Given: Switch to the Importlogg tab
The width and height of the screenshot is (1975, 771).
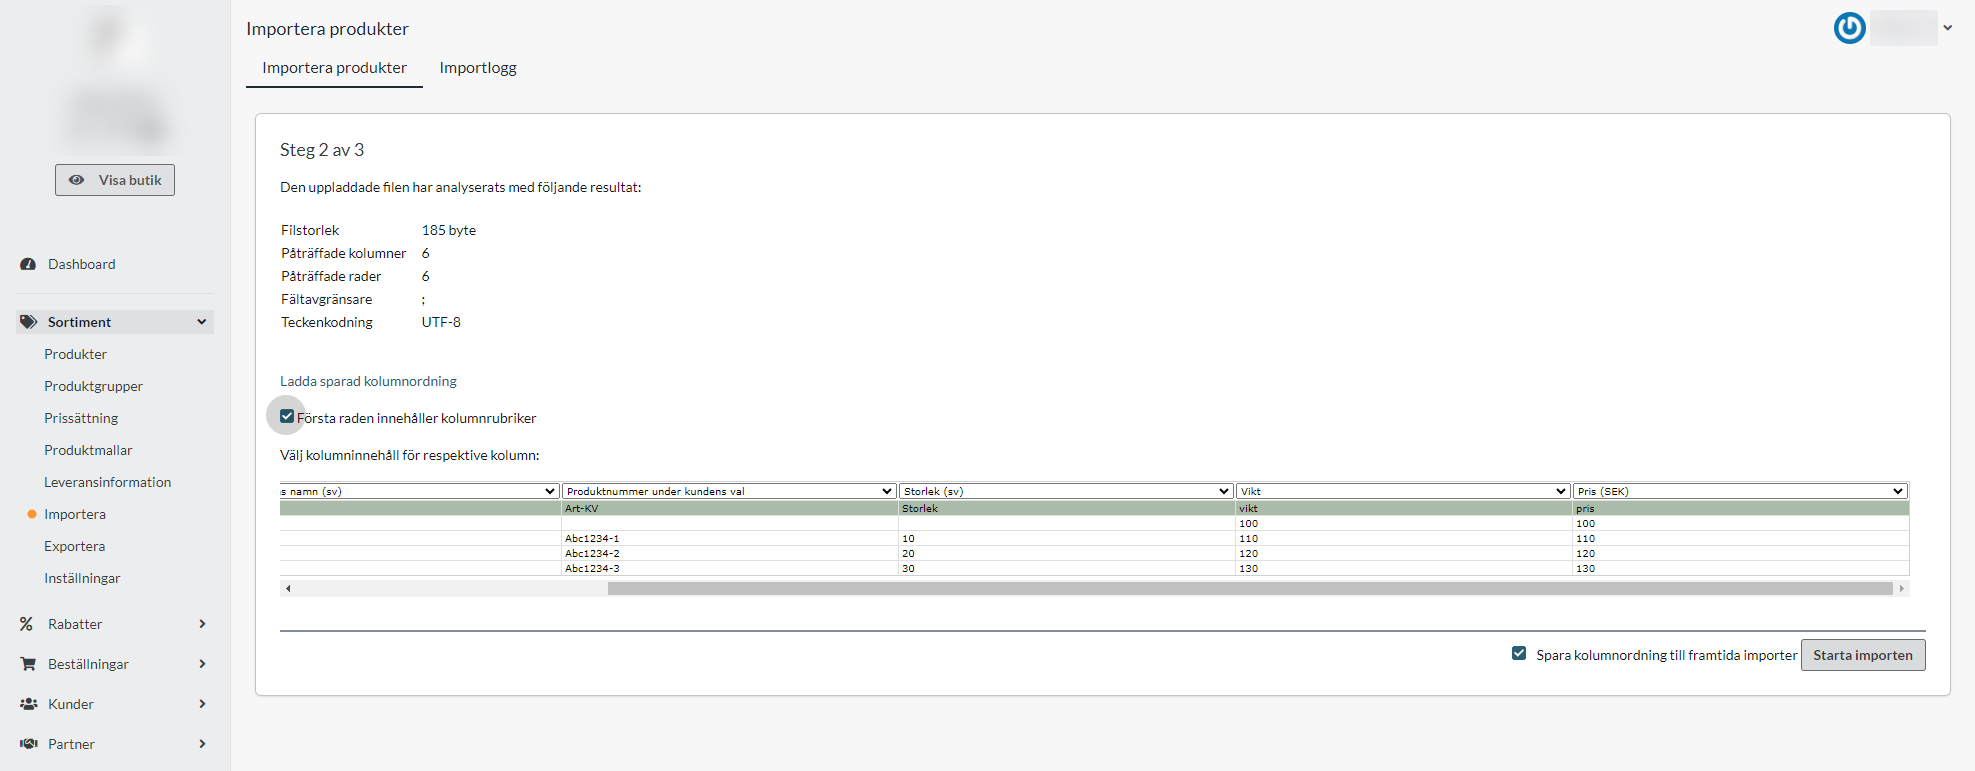Looking at the screenshot, I should [x=478, y=68].
